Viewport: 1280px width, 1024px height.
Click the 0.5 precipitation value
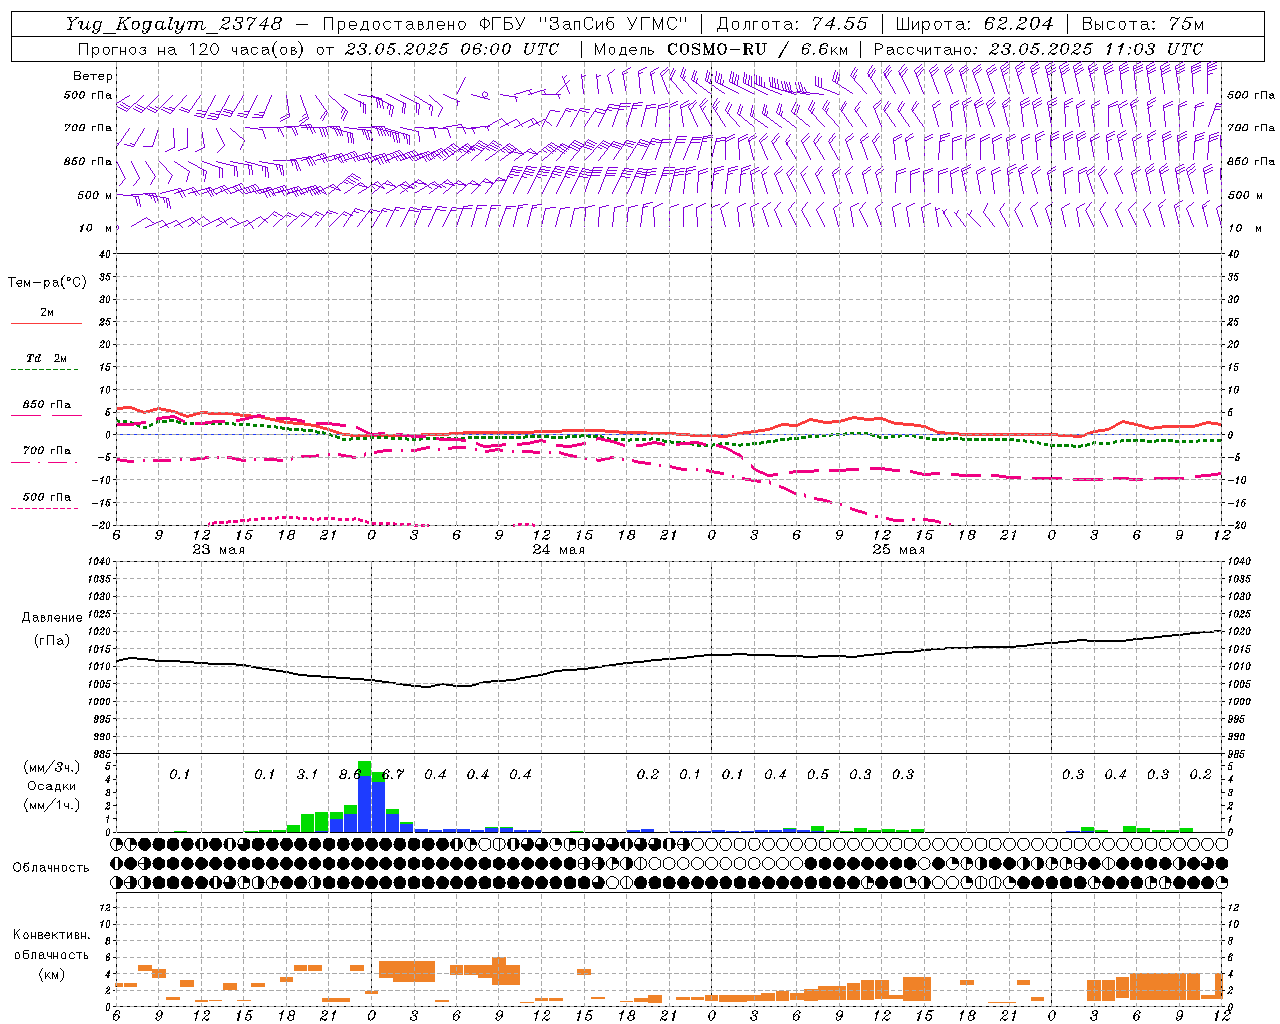pos(818,775)
